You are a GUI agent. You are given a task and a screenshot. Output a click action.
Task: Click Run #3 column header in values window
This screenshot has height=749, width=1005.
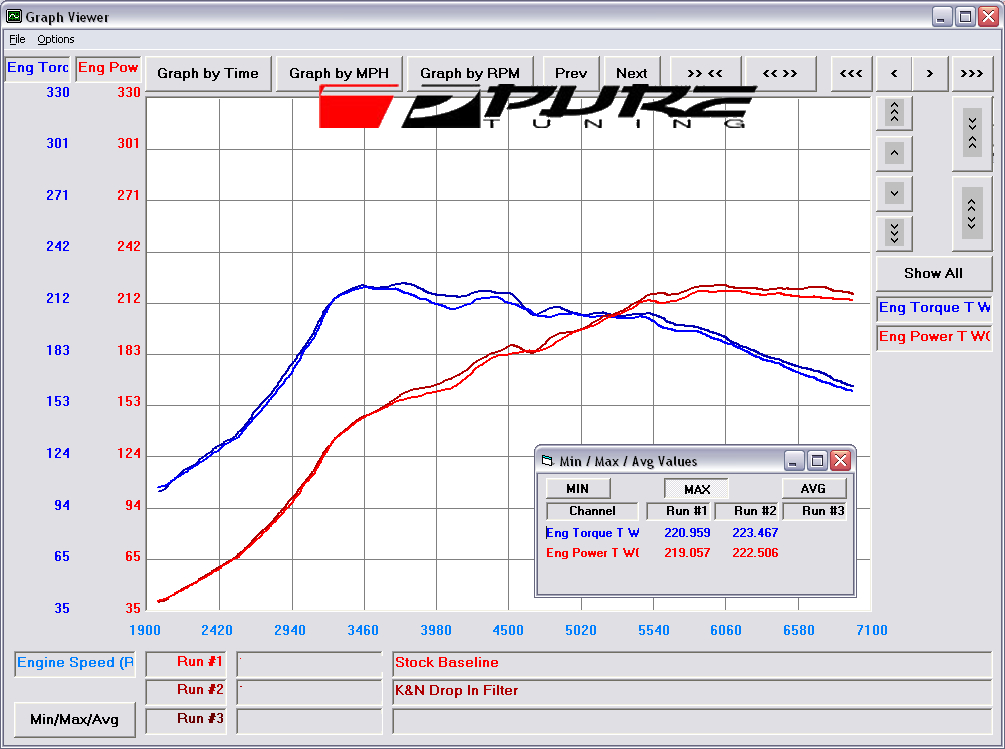(x=815, y=511)
